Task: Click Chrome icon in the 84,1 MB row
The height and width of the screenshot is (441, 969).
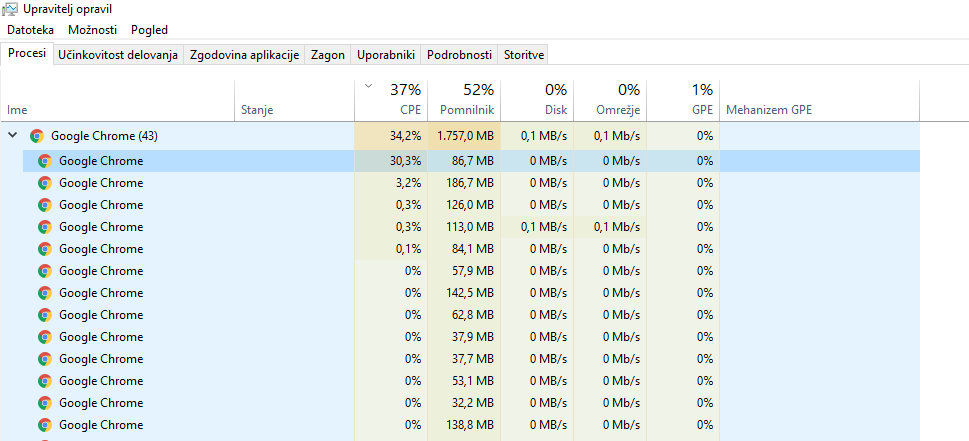Action: click(44, 249)
